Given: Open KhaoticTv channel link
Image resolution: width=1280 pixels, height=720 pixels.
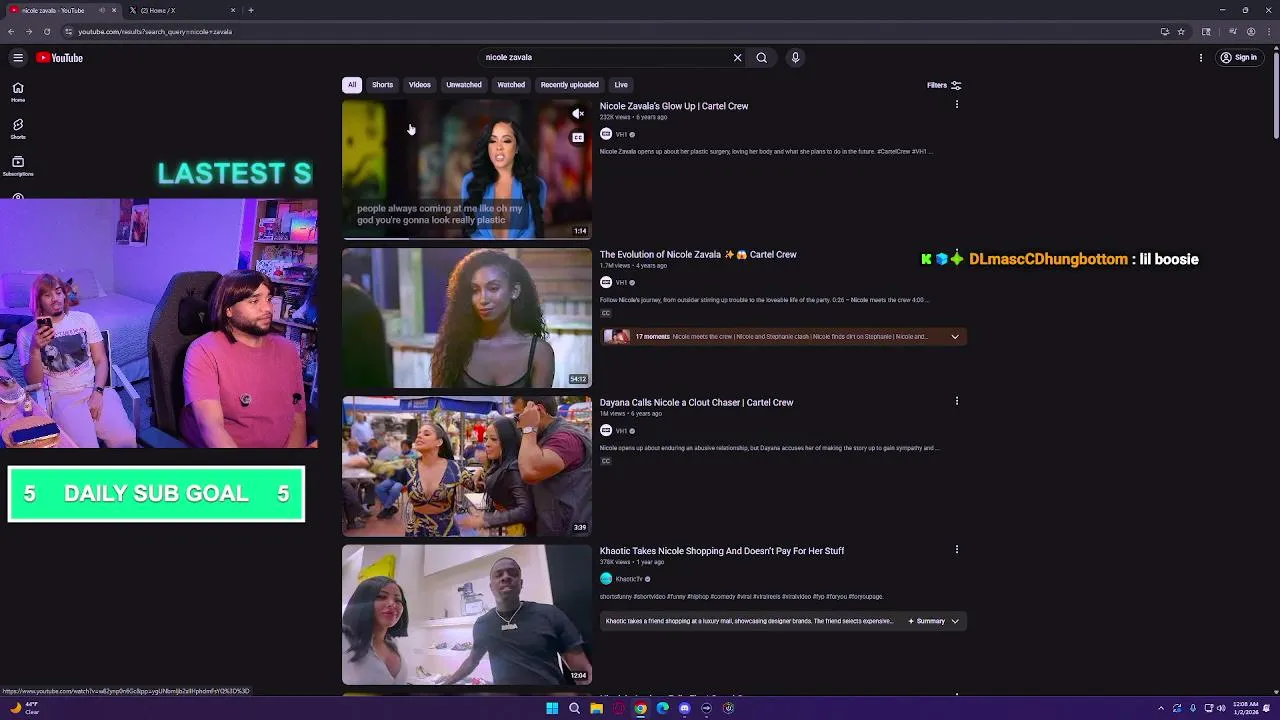Looking at the screenshot, I should coord(629,579).
